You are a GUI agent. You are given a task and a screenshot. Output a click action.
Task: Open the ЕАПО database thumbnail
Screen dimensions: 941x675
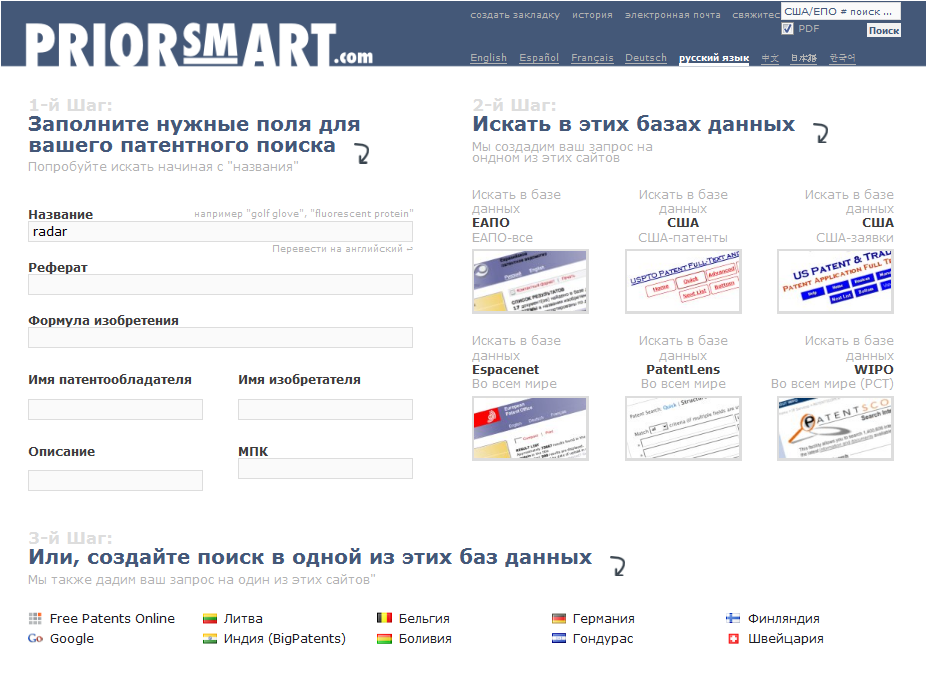pyautogui.click(x=531, y=281)
